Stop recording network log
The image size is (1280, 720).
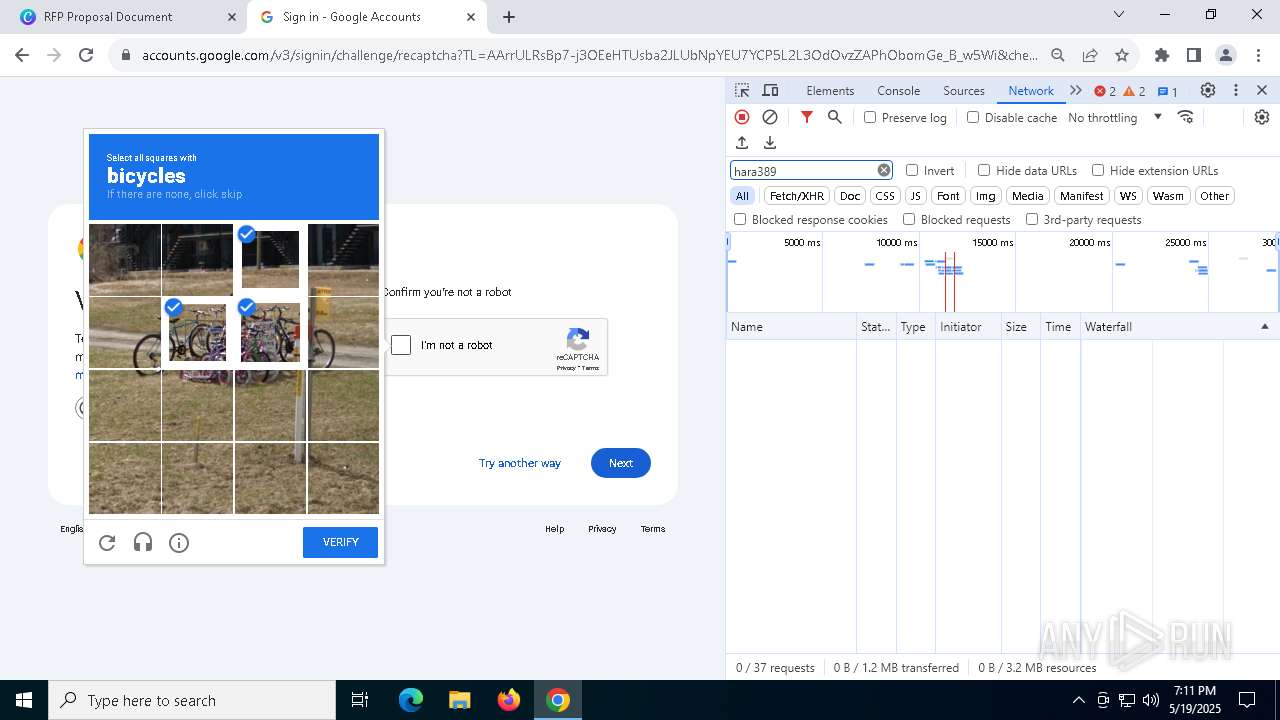tap(742, 117)
